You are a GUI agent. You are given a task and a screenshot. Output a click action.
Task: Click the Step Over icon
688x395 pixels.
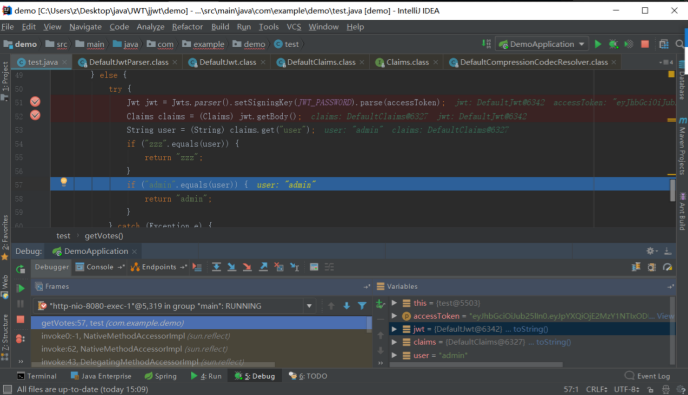[x=216, y=267]
